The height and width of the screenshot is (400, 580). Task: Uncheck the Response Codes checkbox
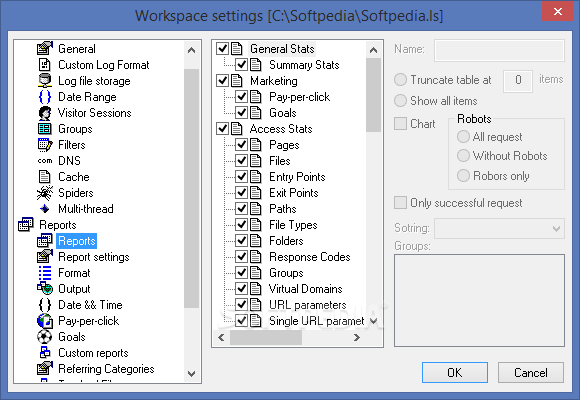point(242,256)
